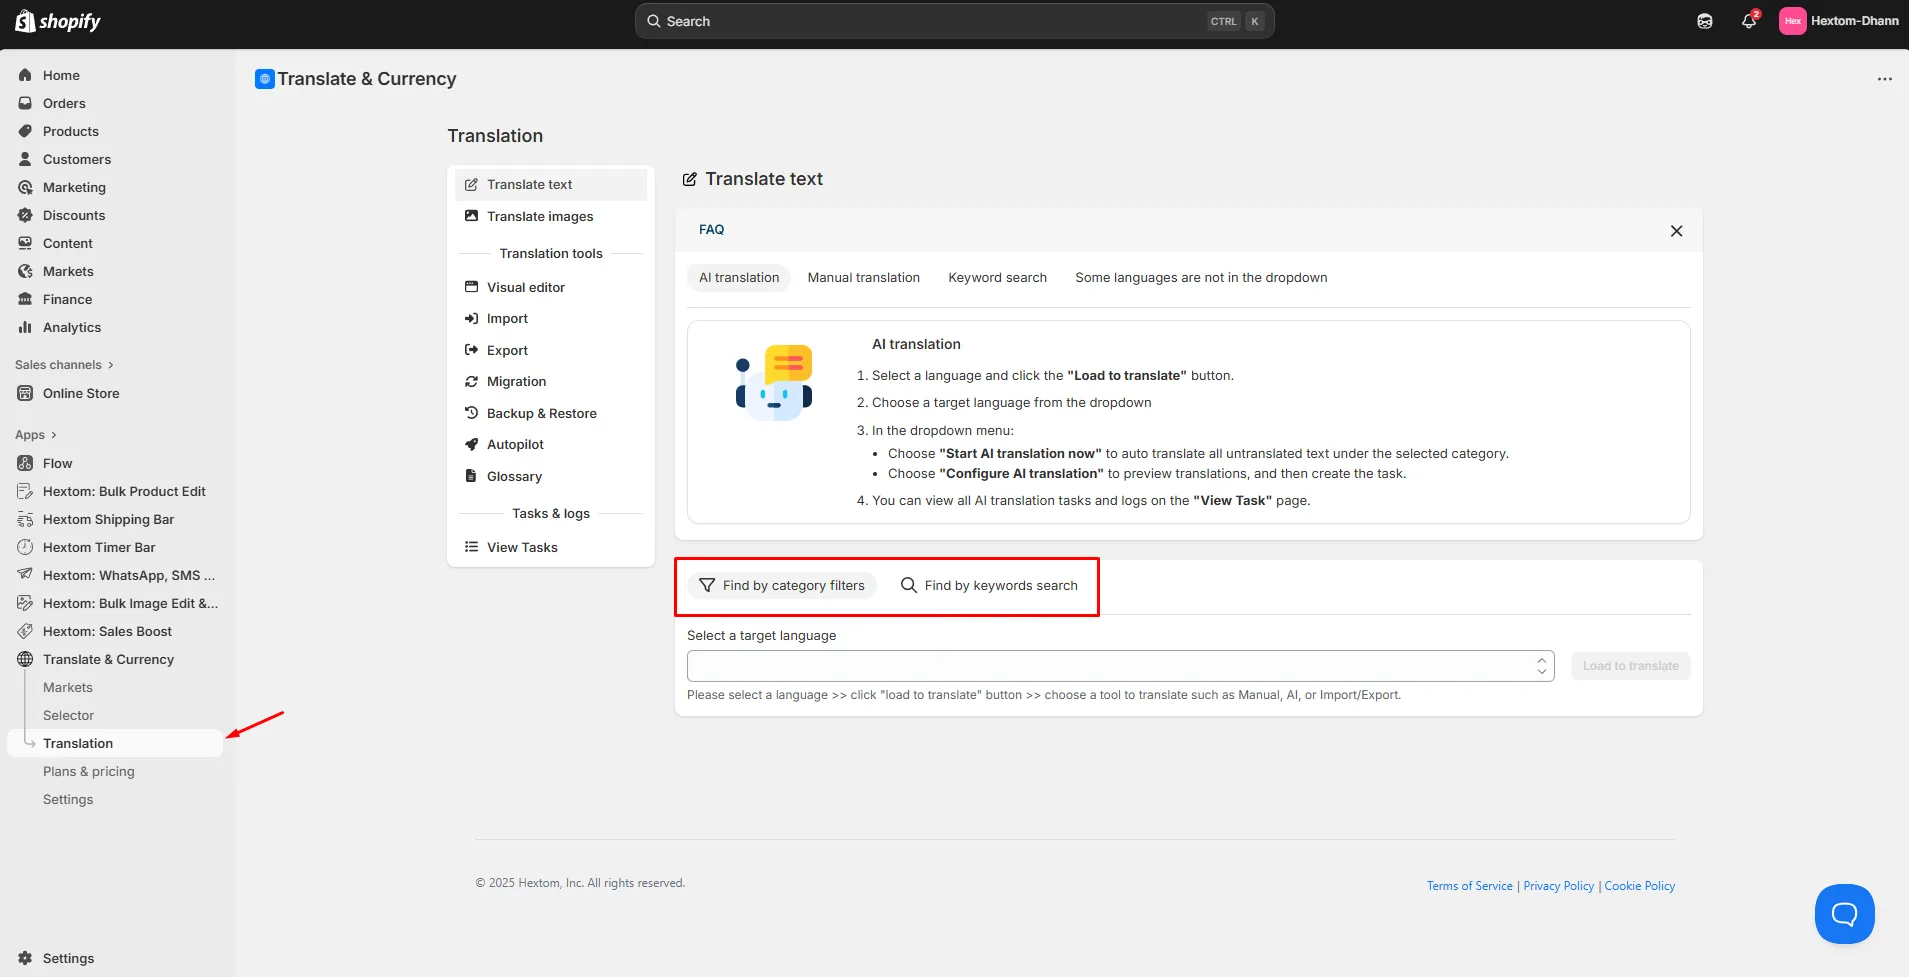
Task: Click the Markets globe icon in main sidebar
Action: [25, 271]
